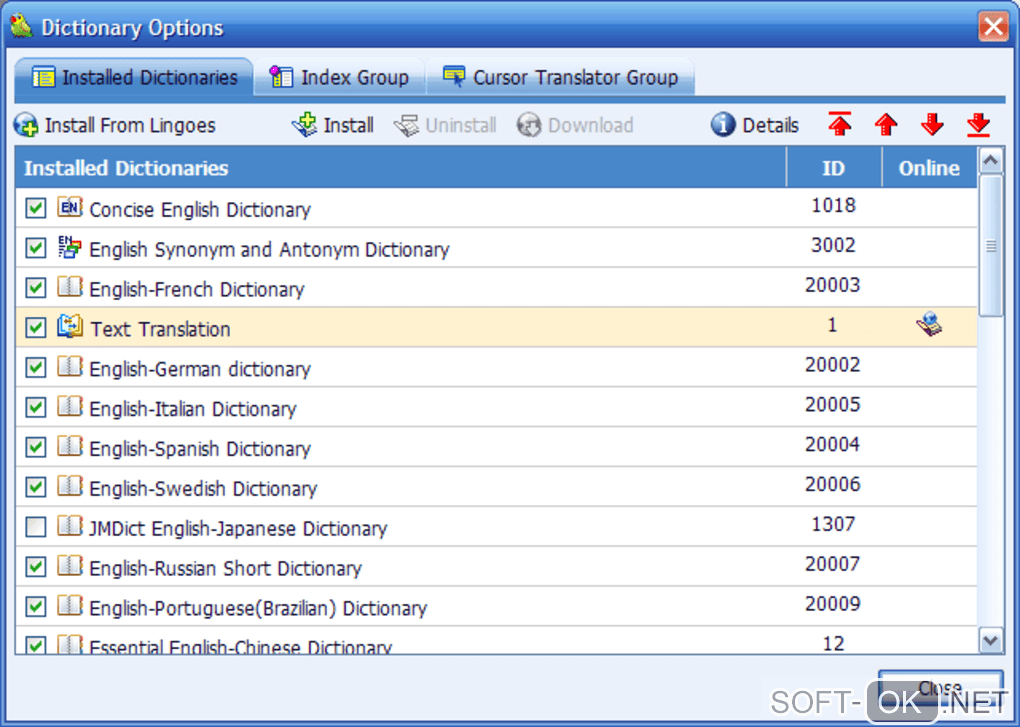Screen dimensions: 1020x727
Task: Select JMDict English-Japanese Dictionary row text
Action: click(238, 529)
